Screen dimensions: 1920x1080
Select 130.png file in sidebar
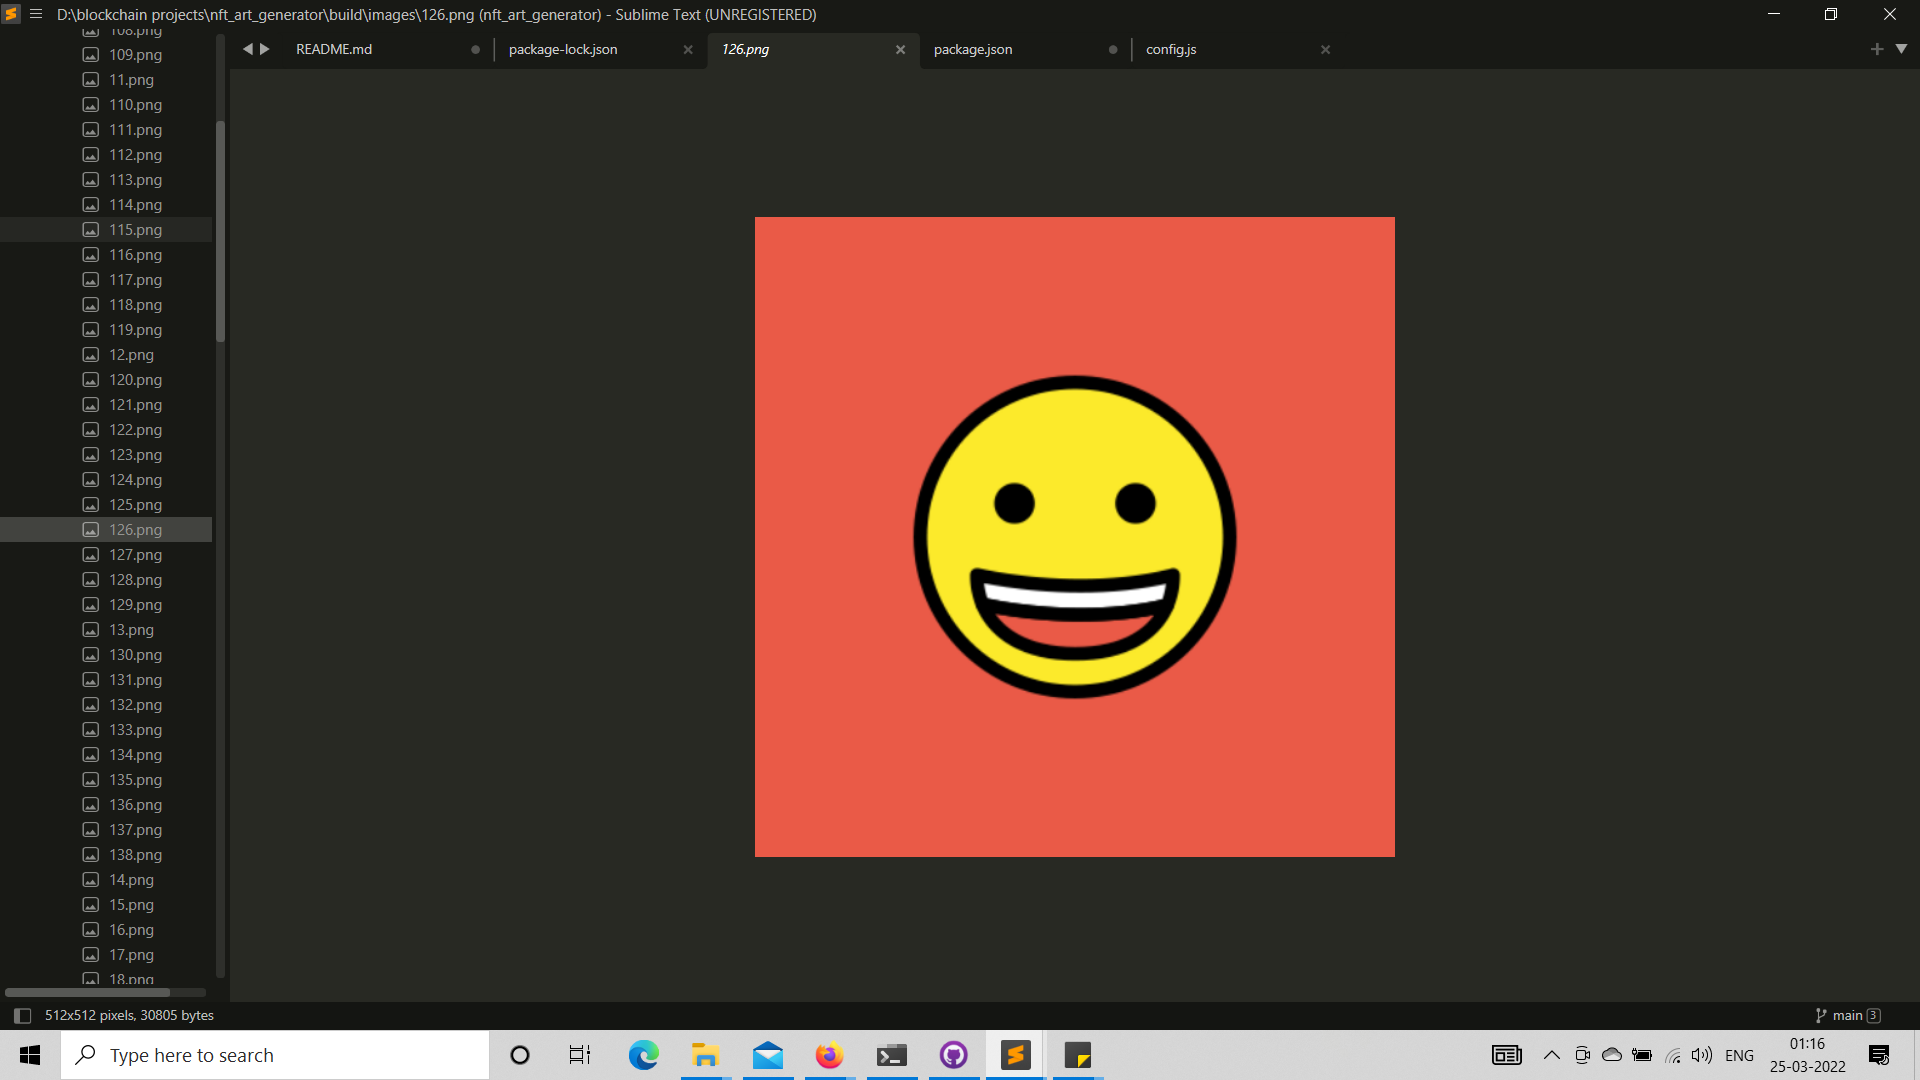pyautogui.click(x=135, y=655)
